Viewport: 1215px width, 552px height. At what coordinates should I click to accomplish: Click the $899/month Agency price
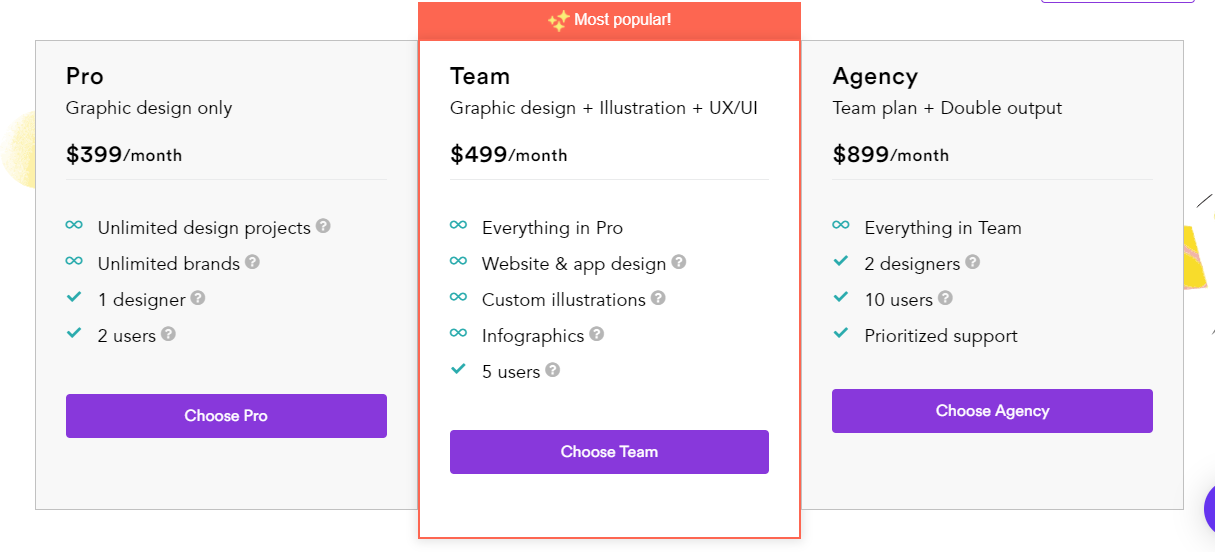[x=891, y=155]
